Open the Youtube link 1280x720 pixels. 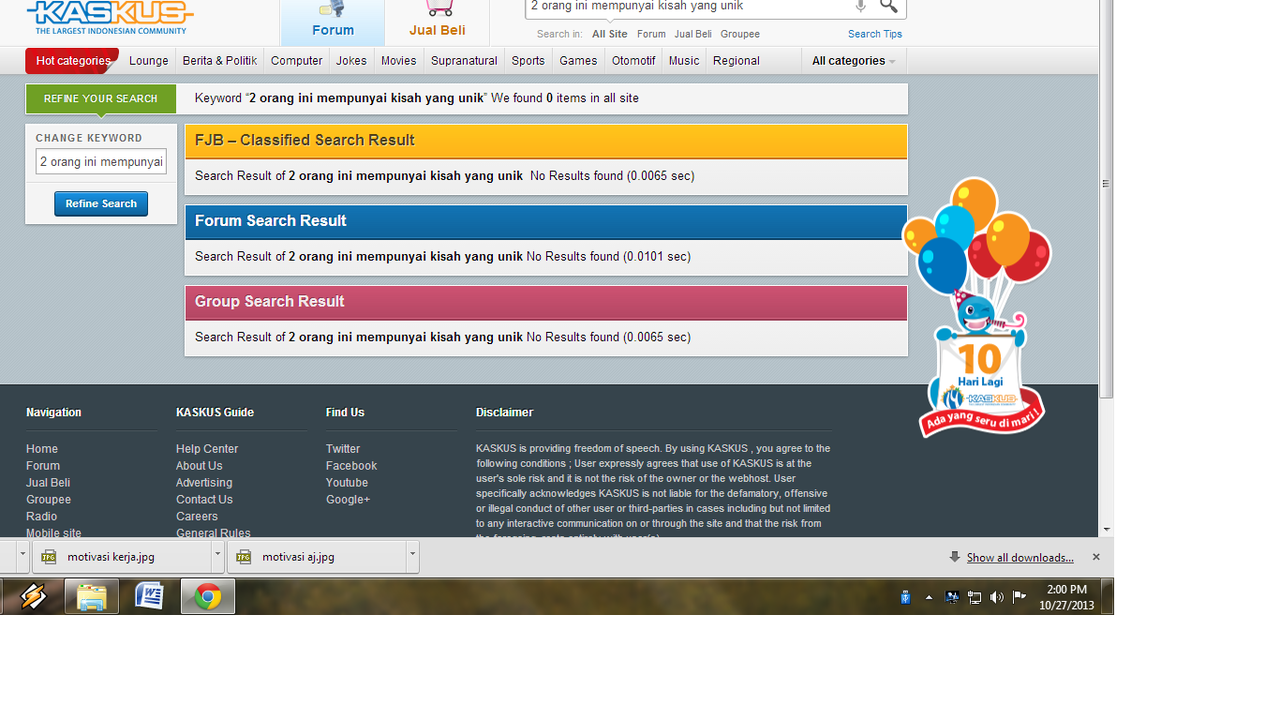click(347, 483)
